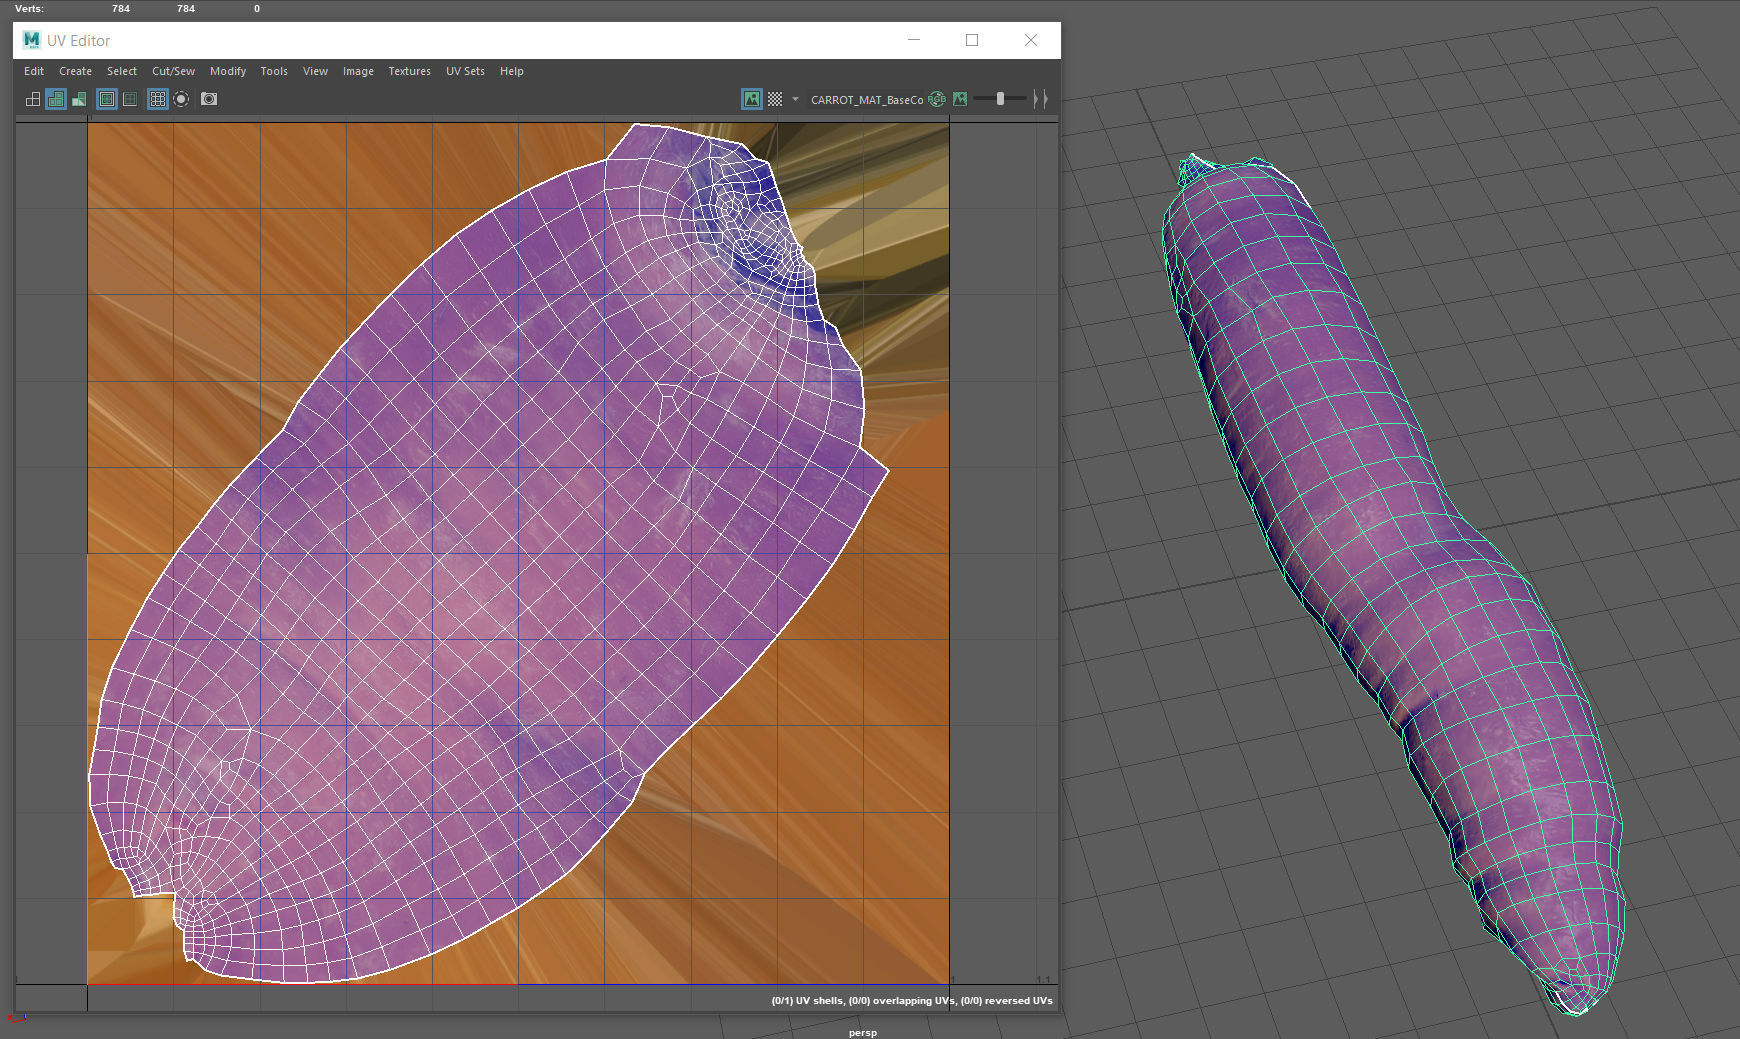Viewport: 1740px width, 1039px height.
Task: Toggle the dim image icon
Action: click(960, 99)
